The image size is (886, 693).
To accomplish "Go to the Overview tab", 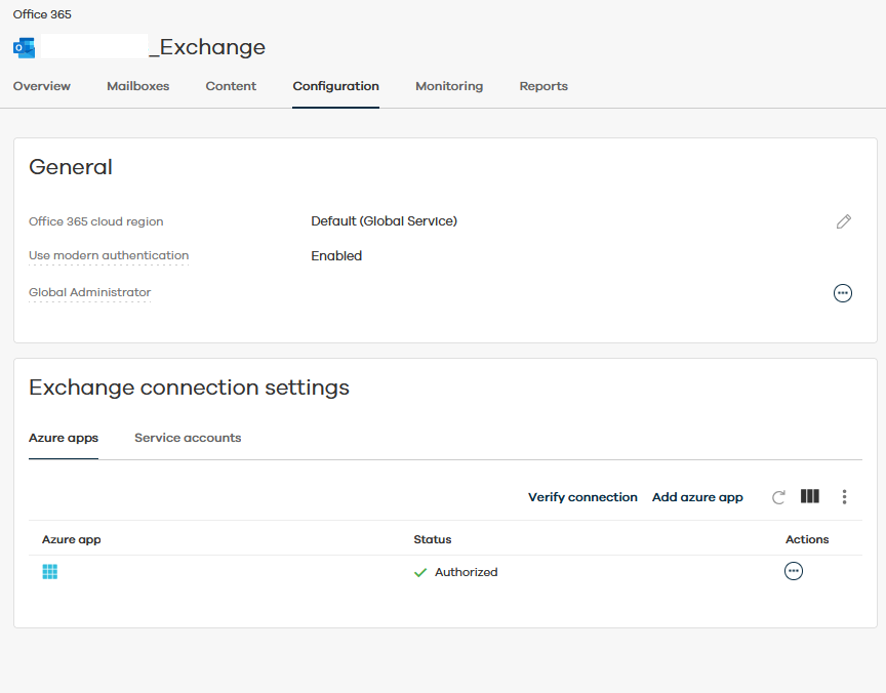I will 42,86.
